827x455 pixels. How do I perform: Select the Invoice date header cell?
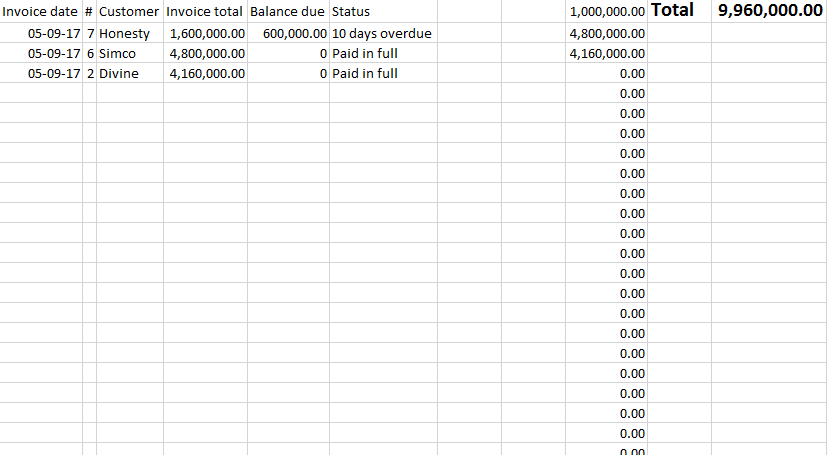[41, 12]
